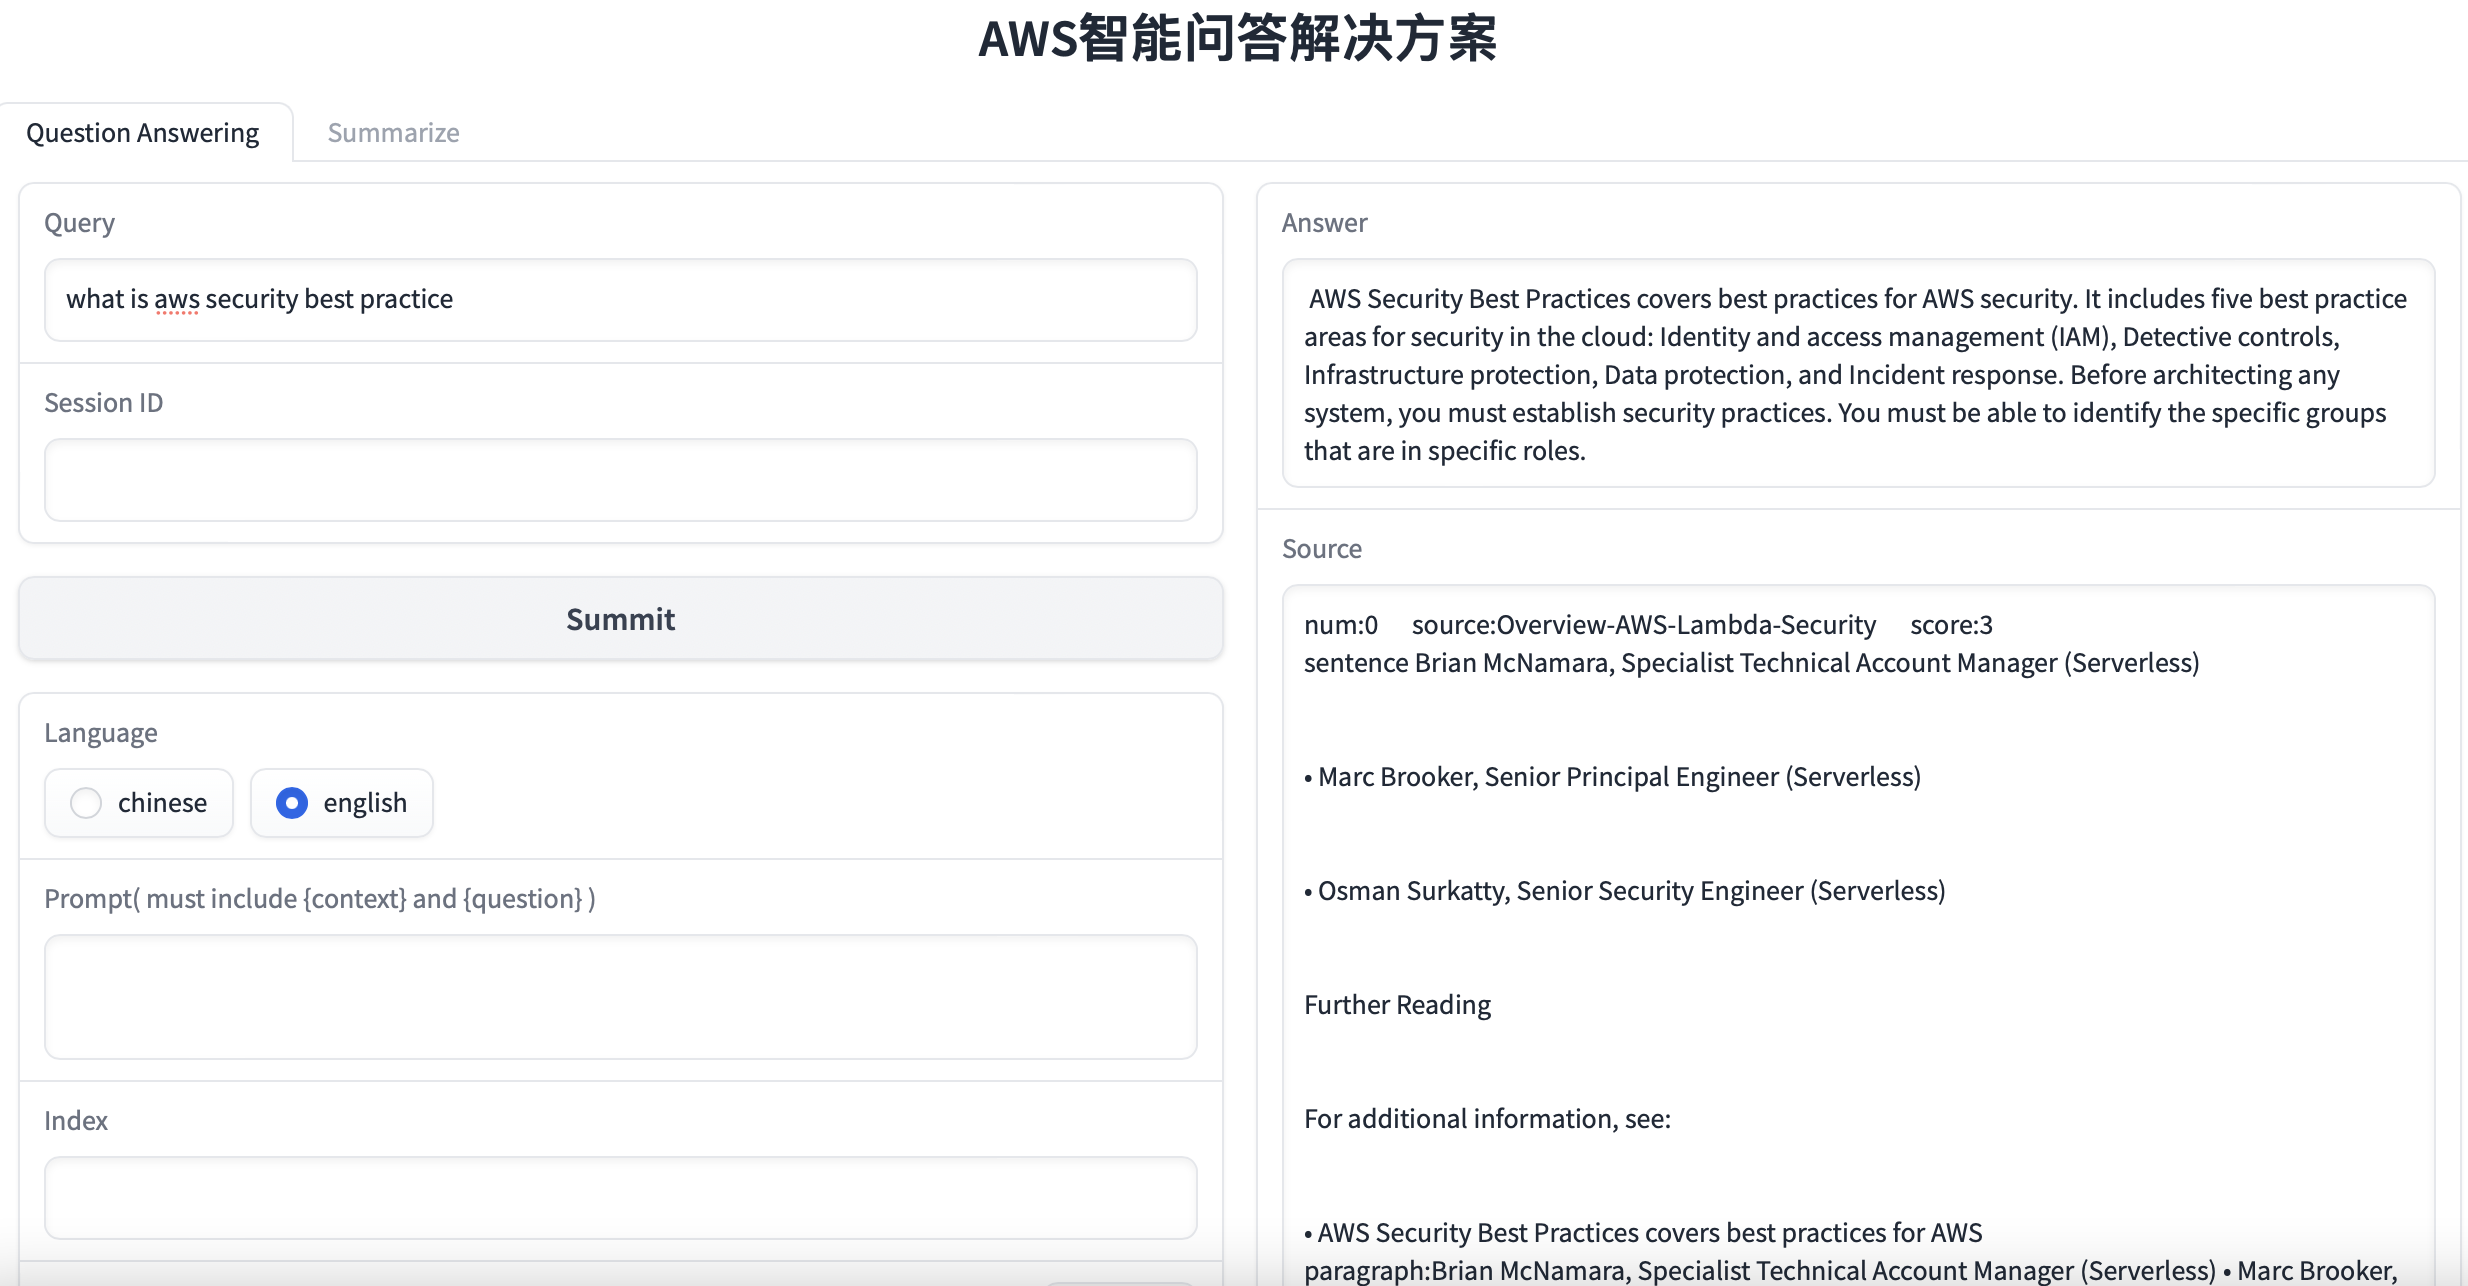Select the Question Answering tab
This screenshot has width=2468, height=1286.
[143, 133]
